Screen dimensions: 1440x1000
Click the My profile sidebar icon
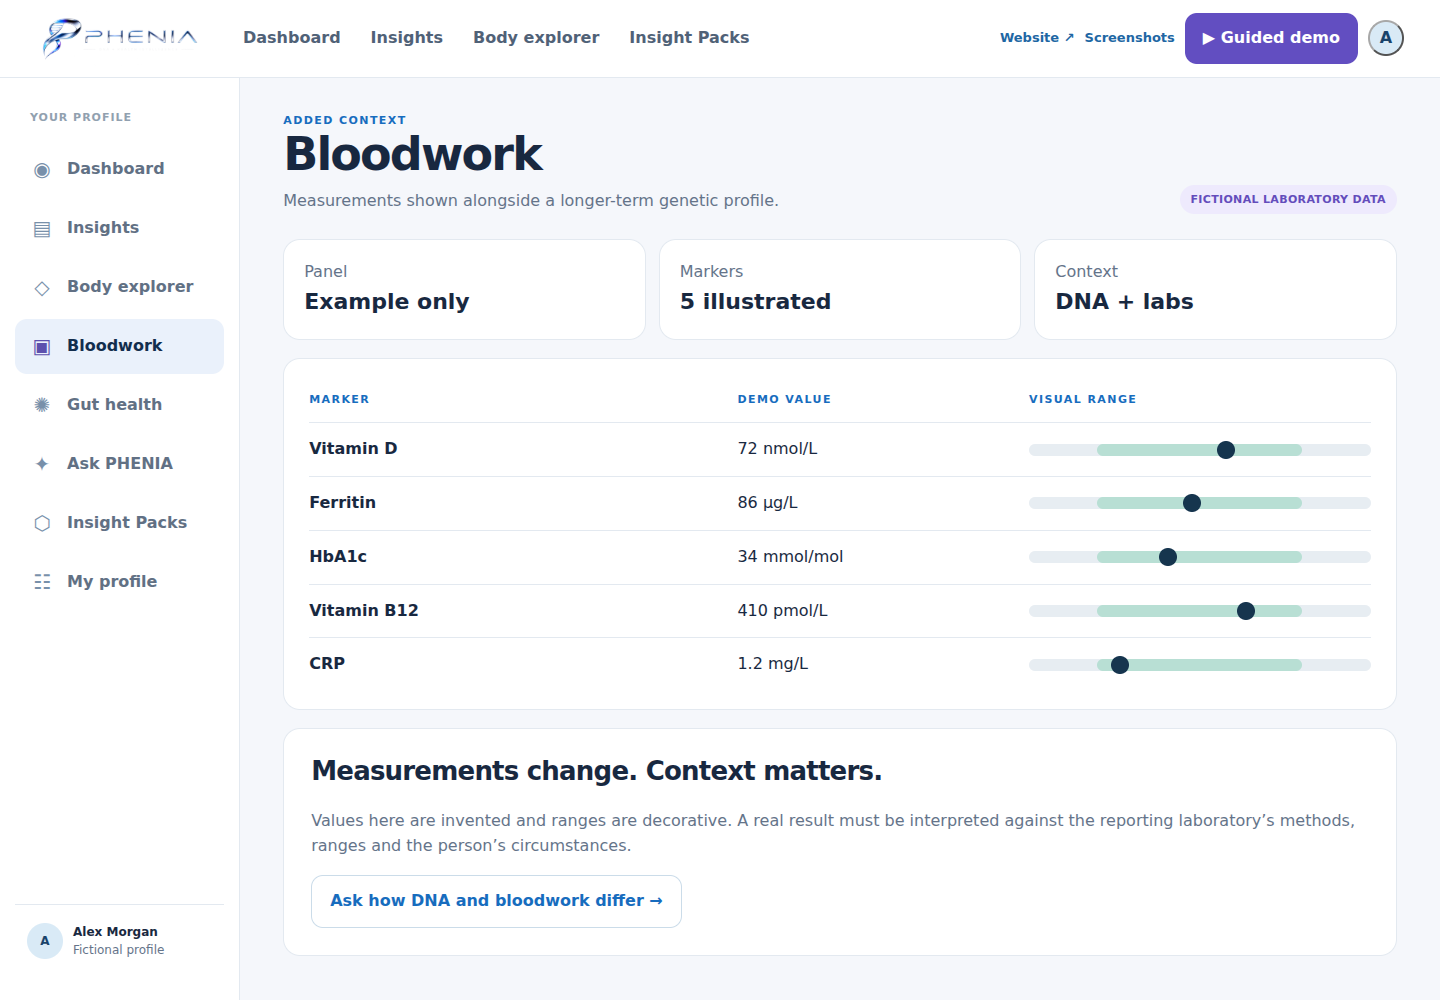pos(42,582)
